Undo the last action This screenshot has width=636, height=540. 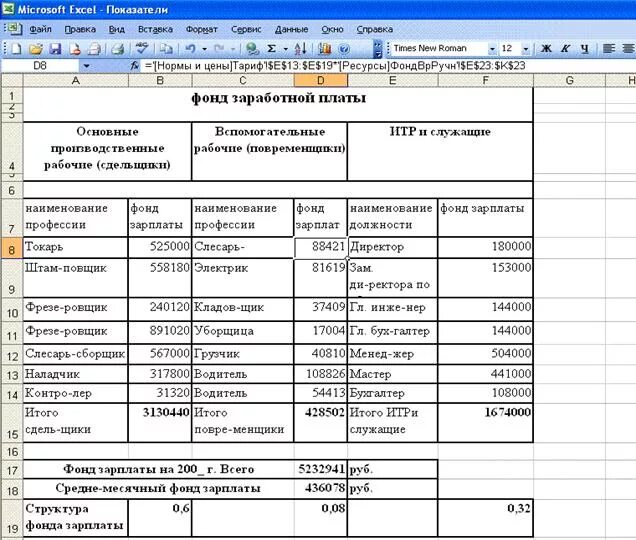click(x=190, y=49)
